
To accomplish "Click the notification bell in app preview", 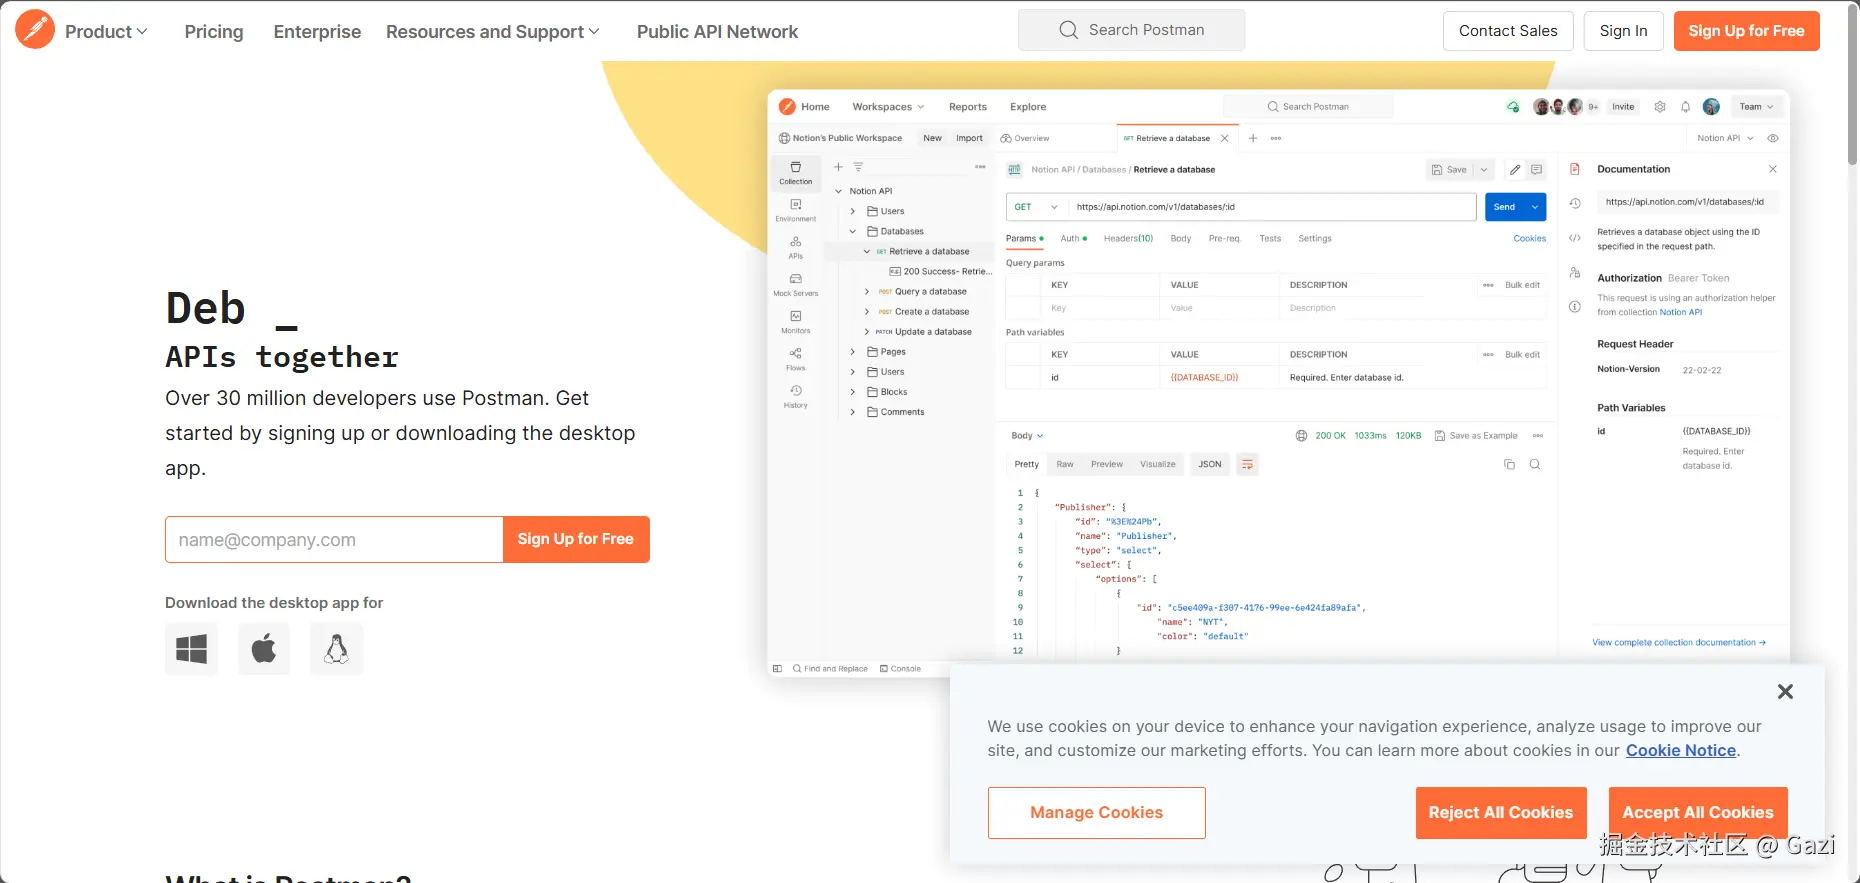I will point(1686,107).
